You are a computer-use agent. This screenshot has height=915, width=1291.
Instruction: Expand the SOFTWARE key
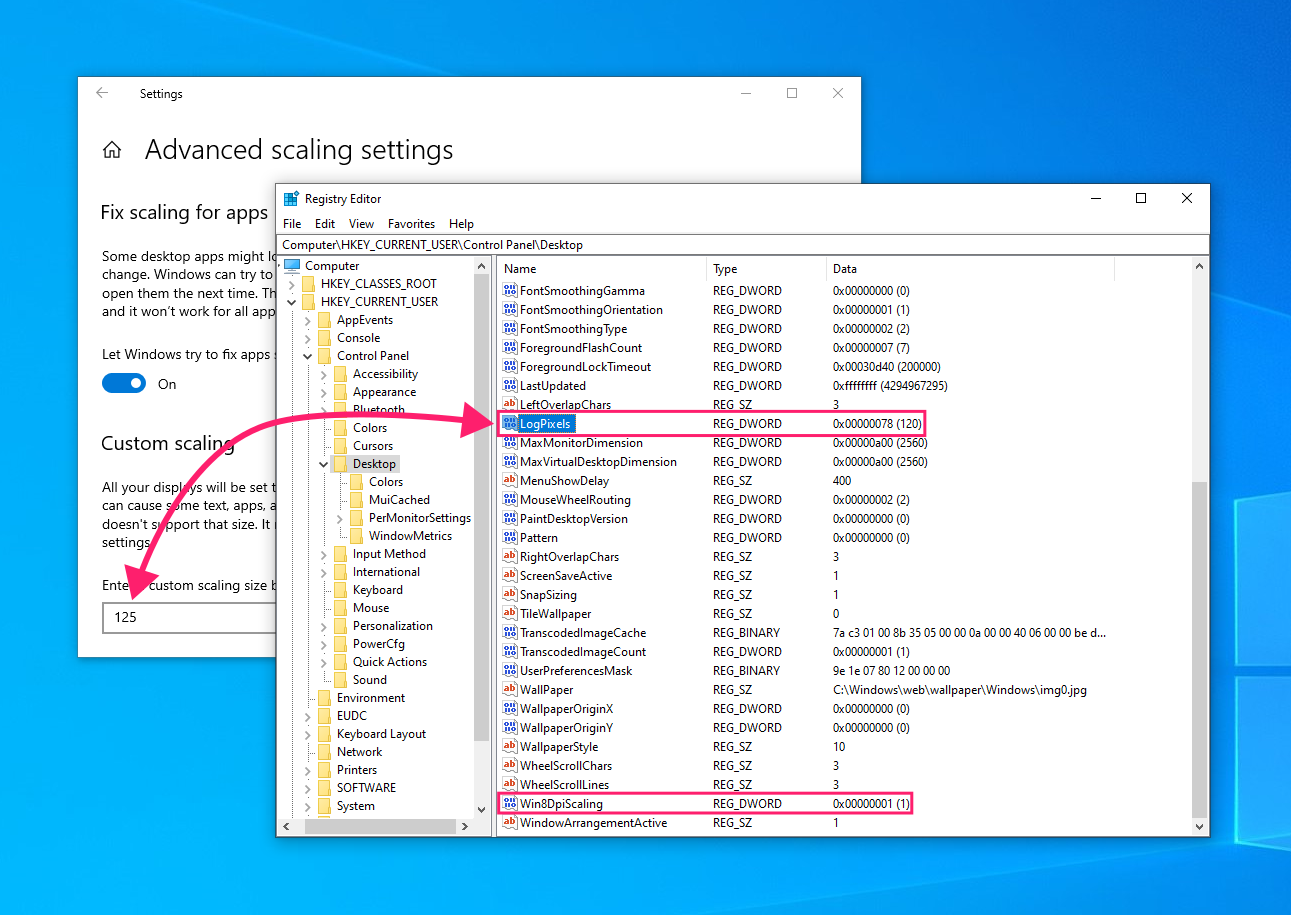click(x=307, y=788)
